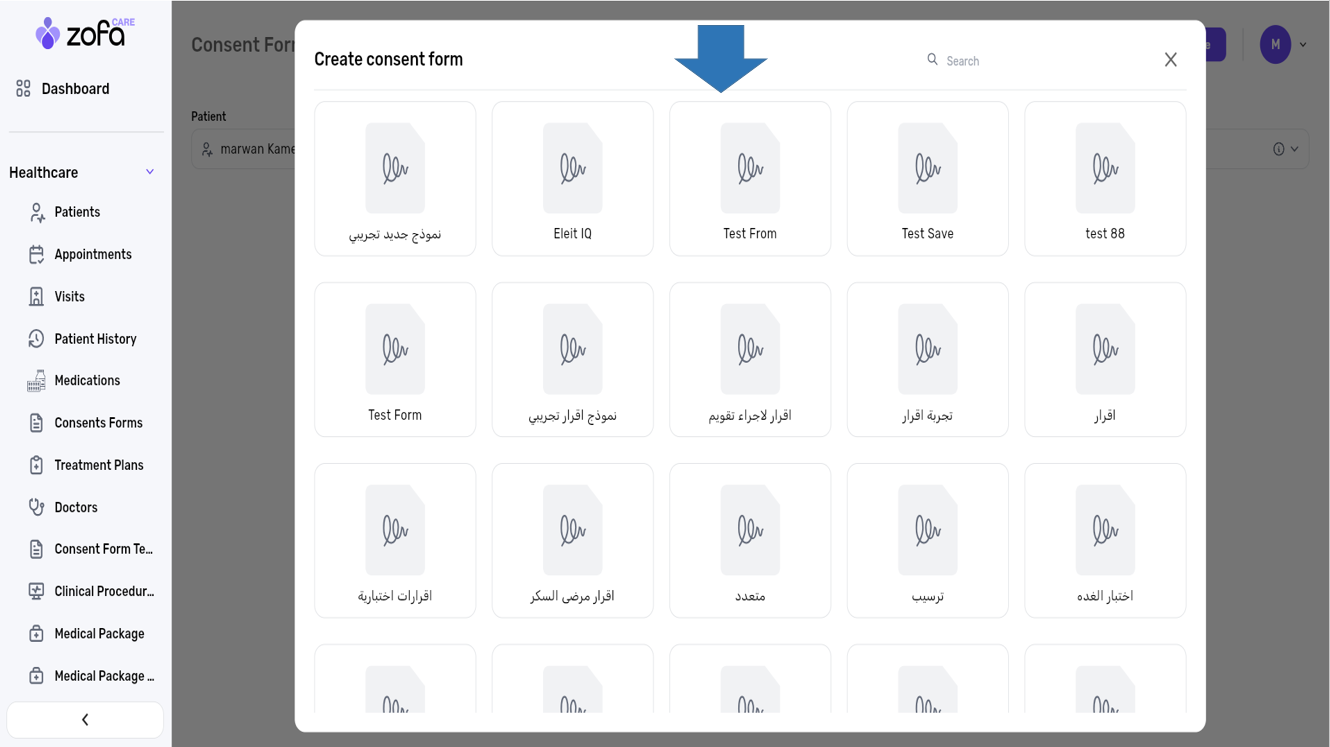This screenshot has height=747, width=1330.
Task: Click the Medical Package bag icon
Action: coord(37,634)
